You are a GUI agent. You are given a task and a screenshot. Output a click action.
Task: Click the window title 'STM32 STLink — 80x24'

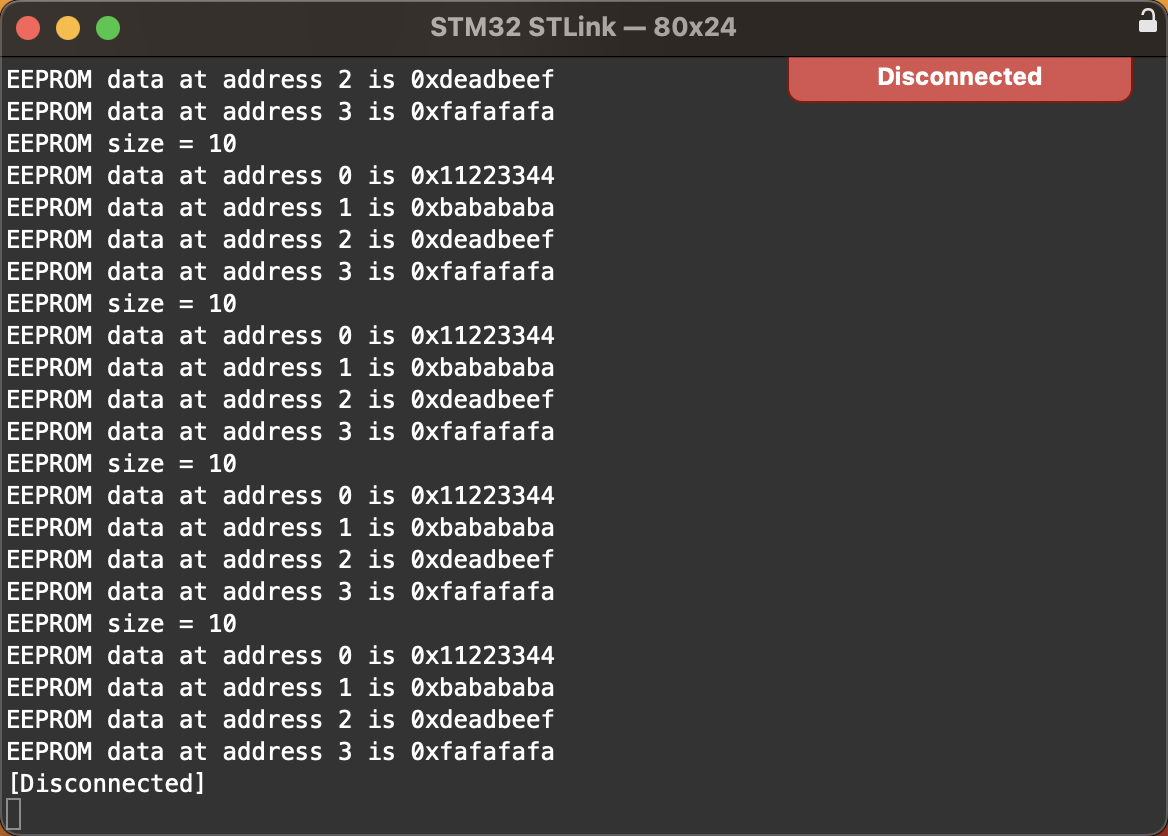point(583,27)
